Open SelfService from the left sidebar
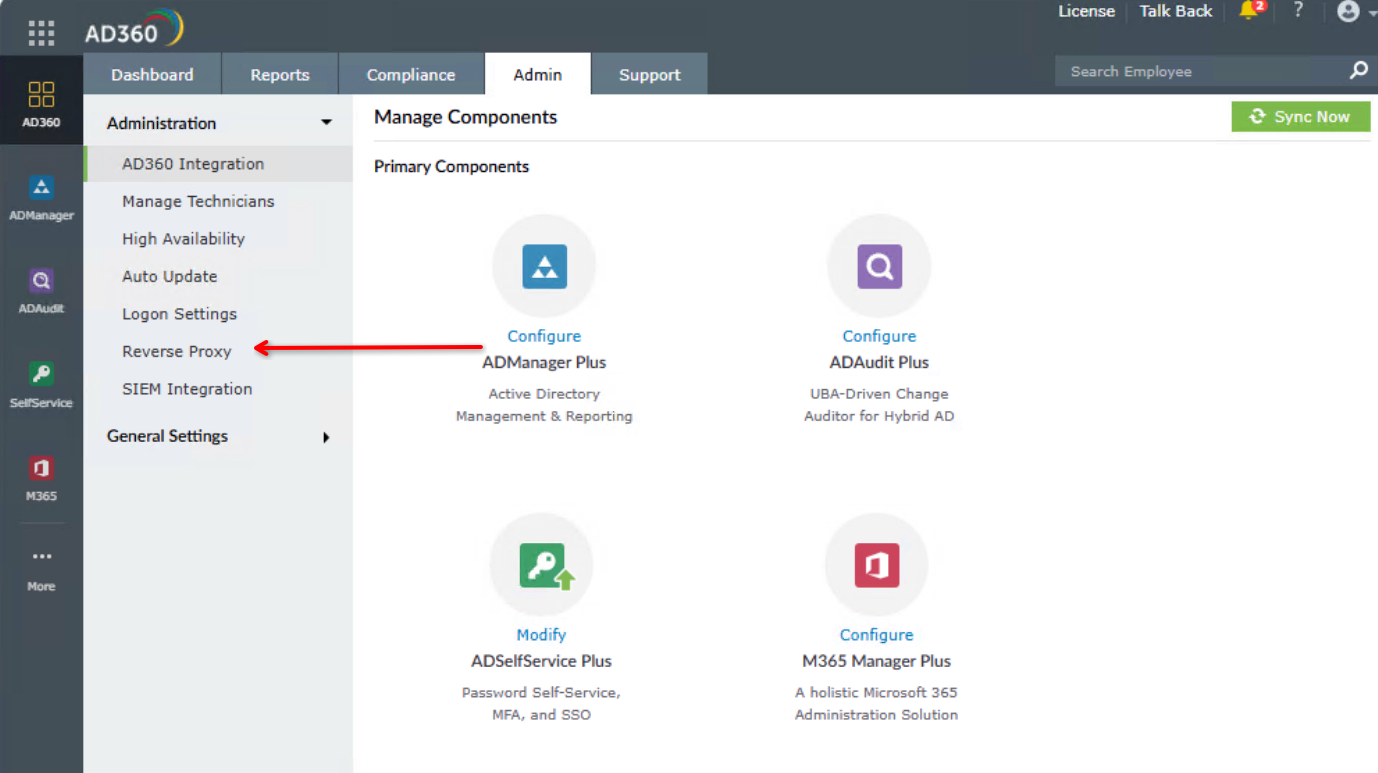The image size is (1378, 773). (41, 385)
